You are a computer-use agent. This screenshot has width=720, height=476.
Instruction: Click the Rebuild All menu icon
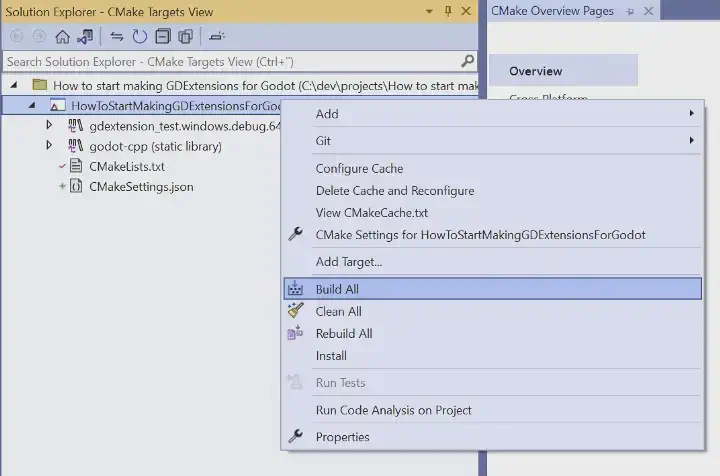(x=295, y=333)
